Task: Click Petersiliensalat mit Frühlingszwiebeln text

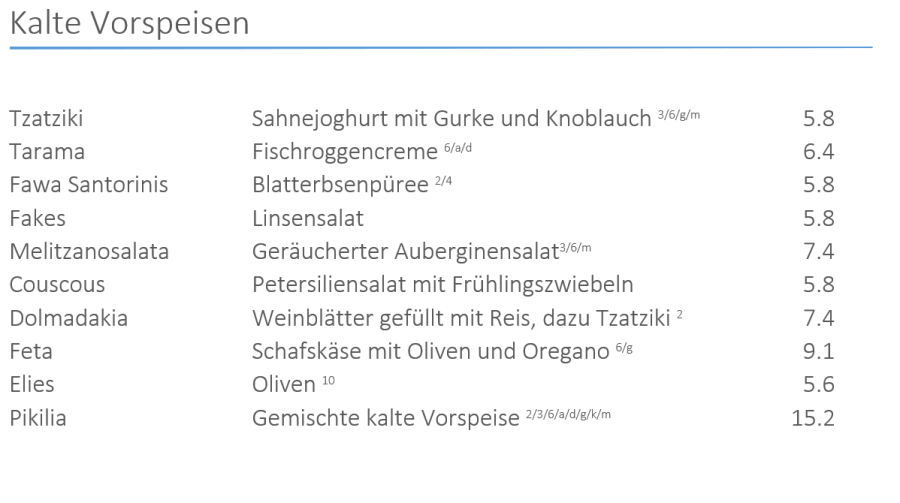Action: 444,284
